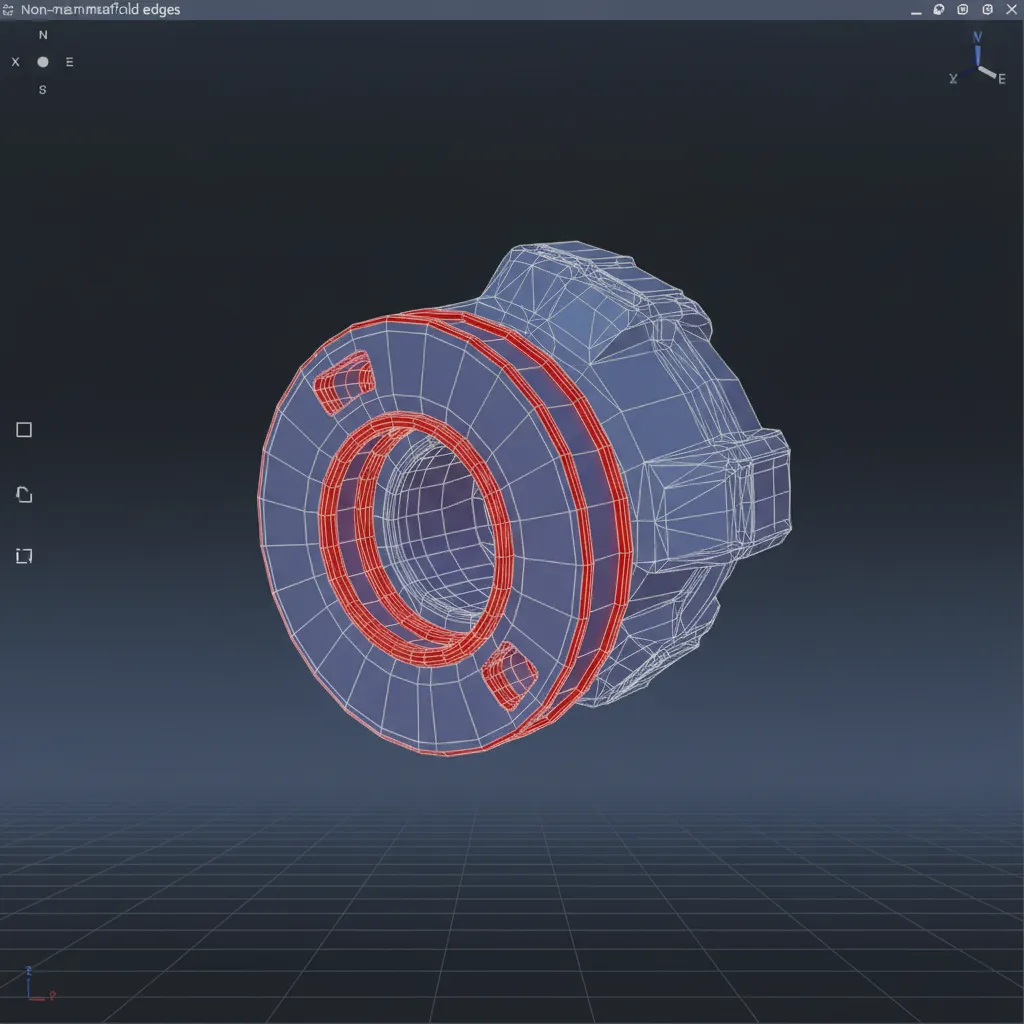
Task: Click the Non-manifold edges panel icon
Action: (x=8, y=9)
